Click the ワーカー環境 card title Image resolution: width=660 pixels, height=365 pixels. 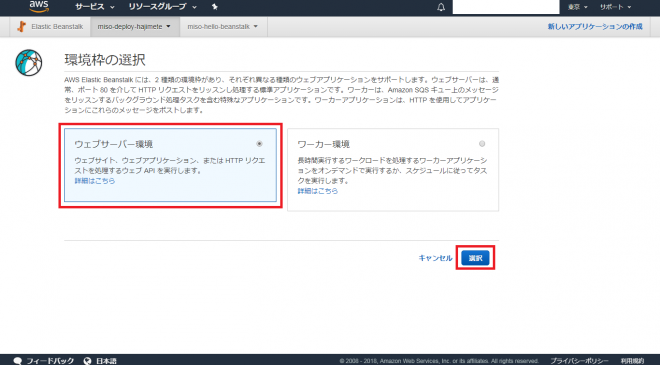(324, 144)
